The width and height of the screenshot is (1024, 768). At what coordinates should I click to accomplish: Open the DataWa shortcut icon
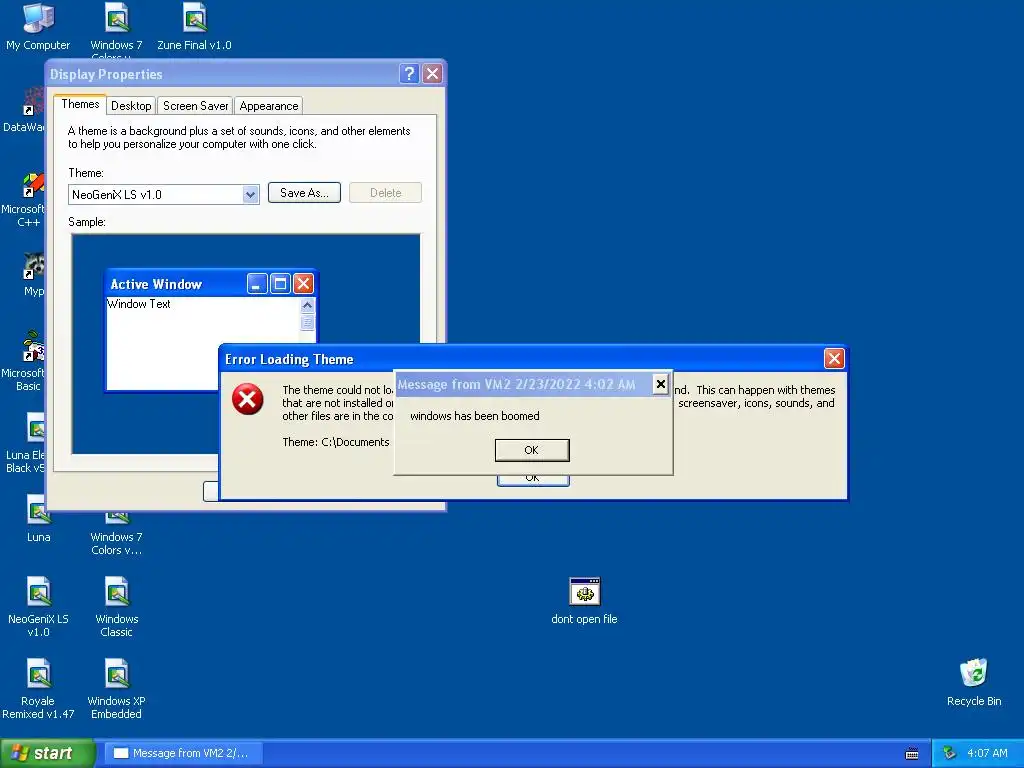click(34, 102)
